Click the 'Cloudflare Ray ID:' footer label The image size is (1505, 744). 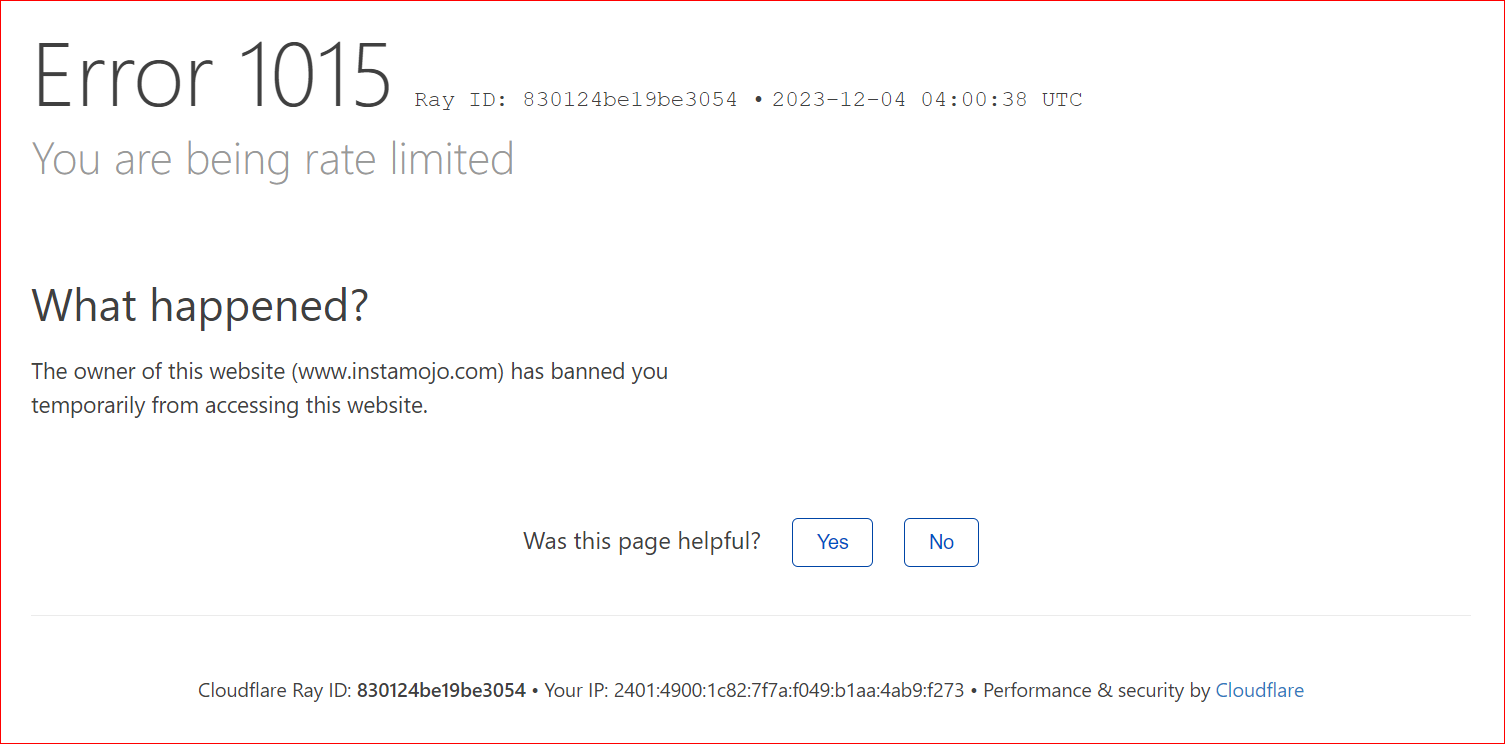click(275, 690)
